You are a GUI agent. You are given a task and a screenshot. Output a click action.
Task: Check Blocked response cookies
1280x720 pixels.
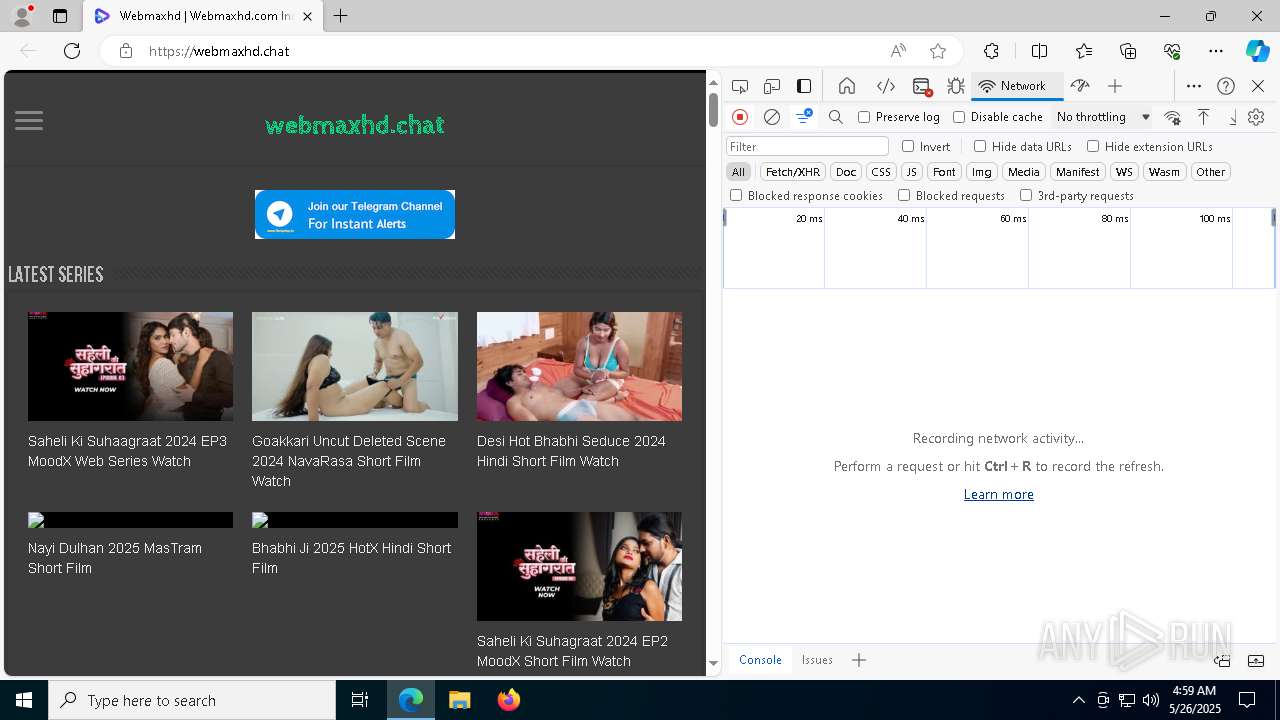(x=736, y=195)
